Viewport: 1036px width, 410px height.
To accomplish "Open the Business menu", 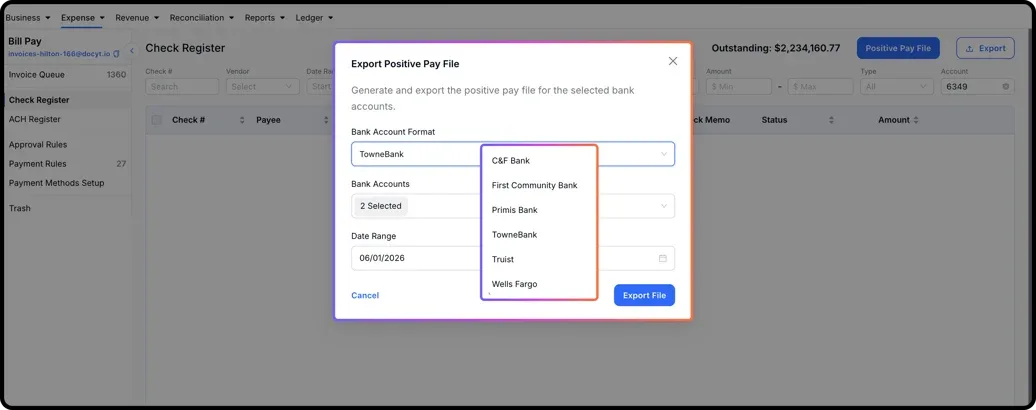I will (27, 18).
